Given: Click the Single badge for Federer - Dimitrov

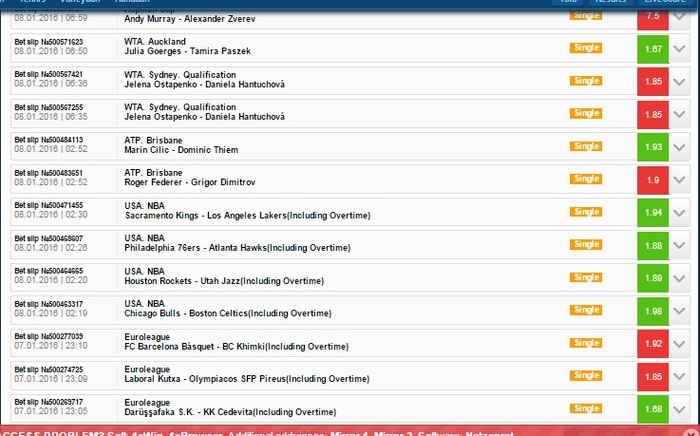Looking at the screenshot, I should [586, 179].
